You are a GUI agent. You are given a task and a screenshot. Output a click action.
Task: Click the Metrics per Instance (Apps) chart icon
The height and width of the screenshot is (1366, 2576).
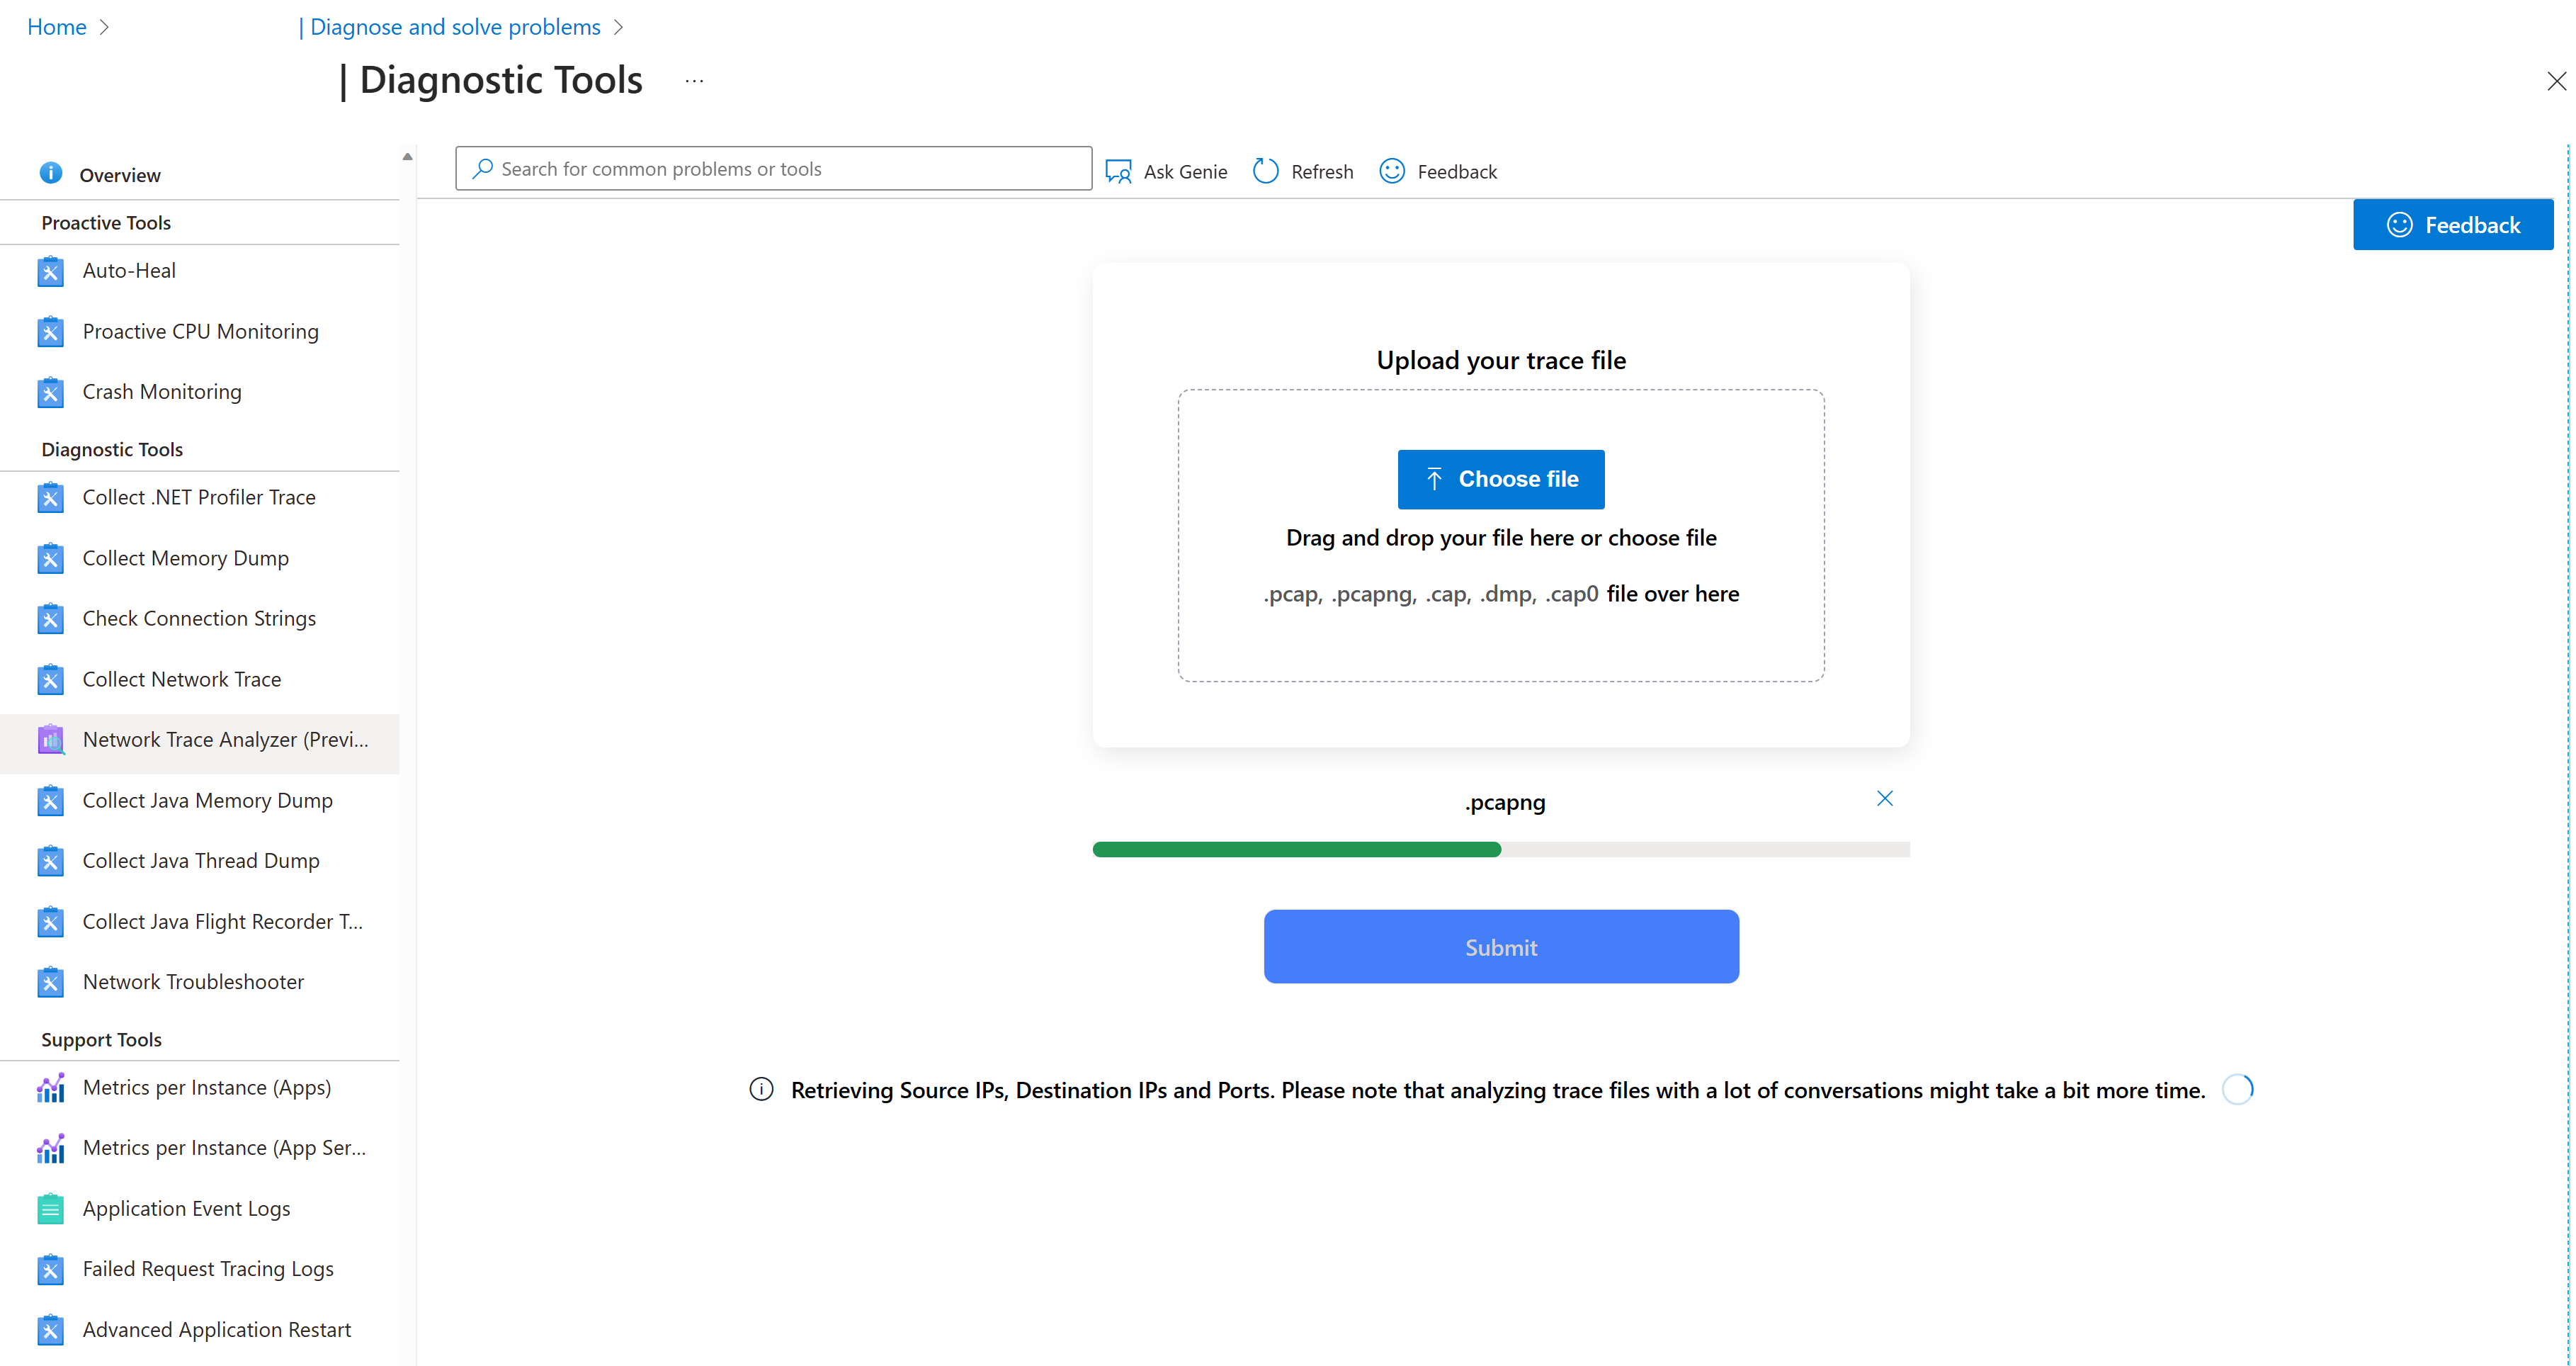pos(50,1088)
